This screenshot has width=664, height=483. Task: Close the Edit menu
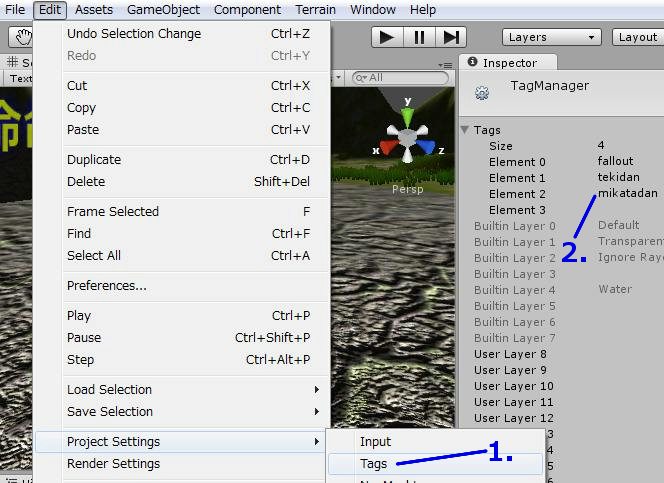50,9
